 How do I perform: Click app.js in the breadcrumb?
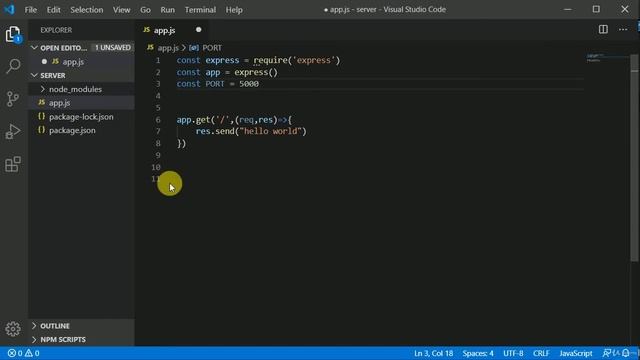pyautogui.click(x=168, y=48)
